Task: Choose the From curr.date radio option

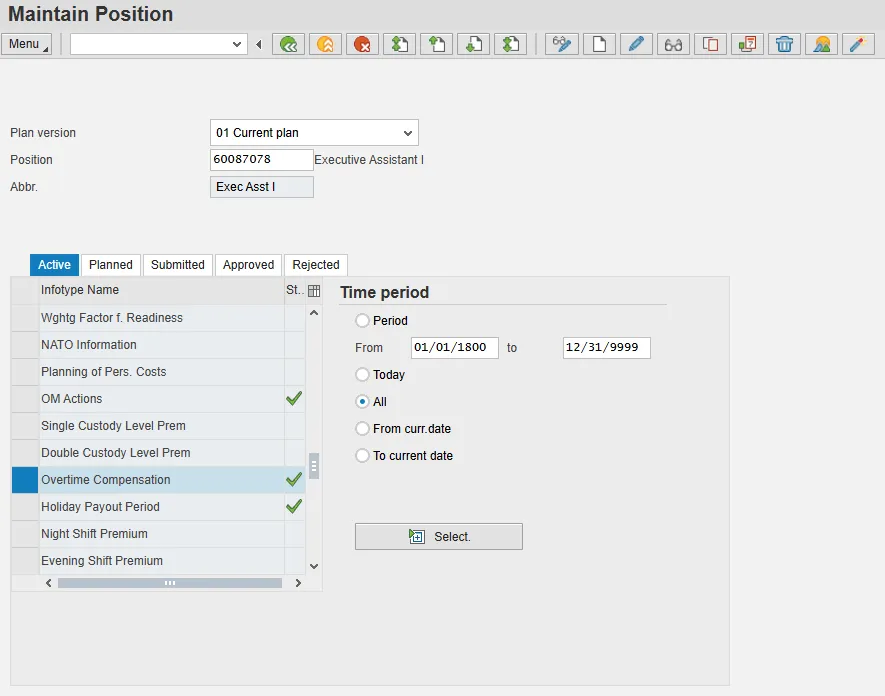Action: point(363,429)
